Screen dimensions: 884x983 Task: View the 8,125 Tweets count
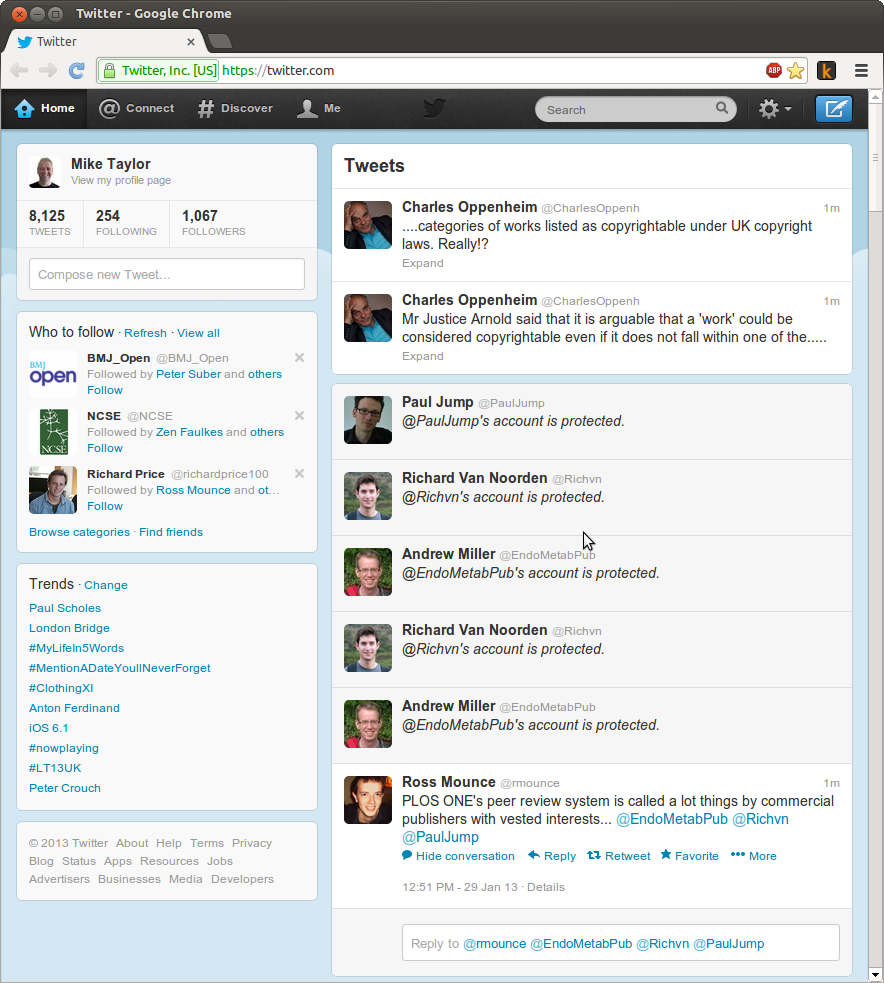50,223
